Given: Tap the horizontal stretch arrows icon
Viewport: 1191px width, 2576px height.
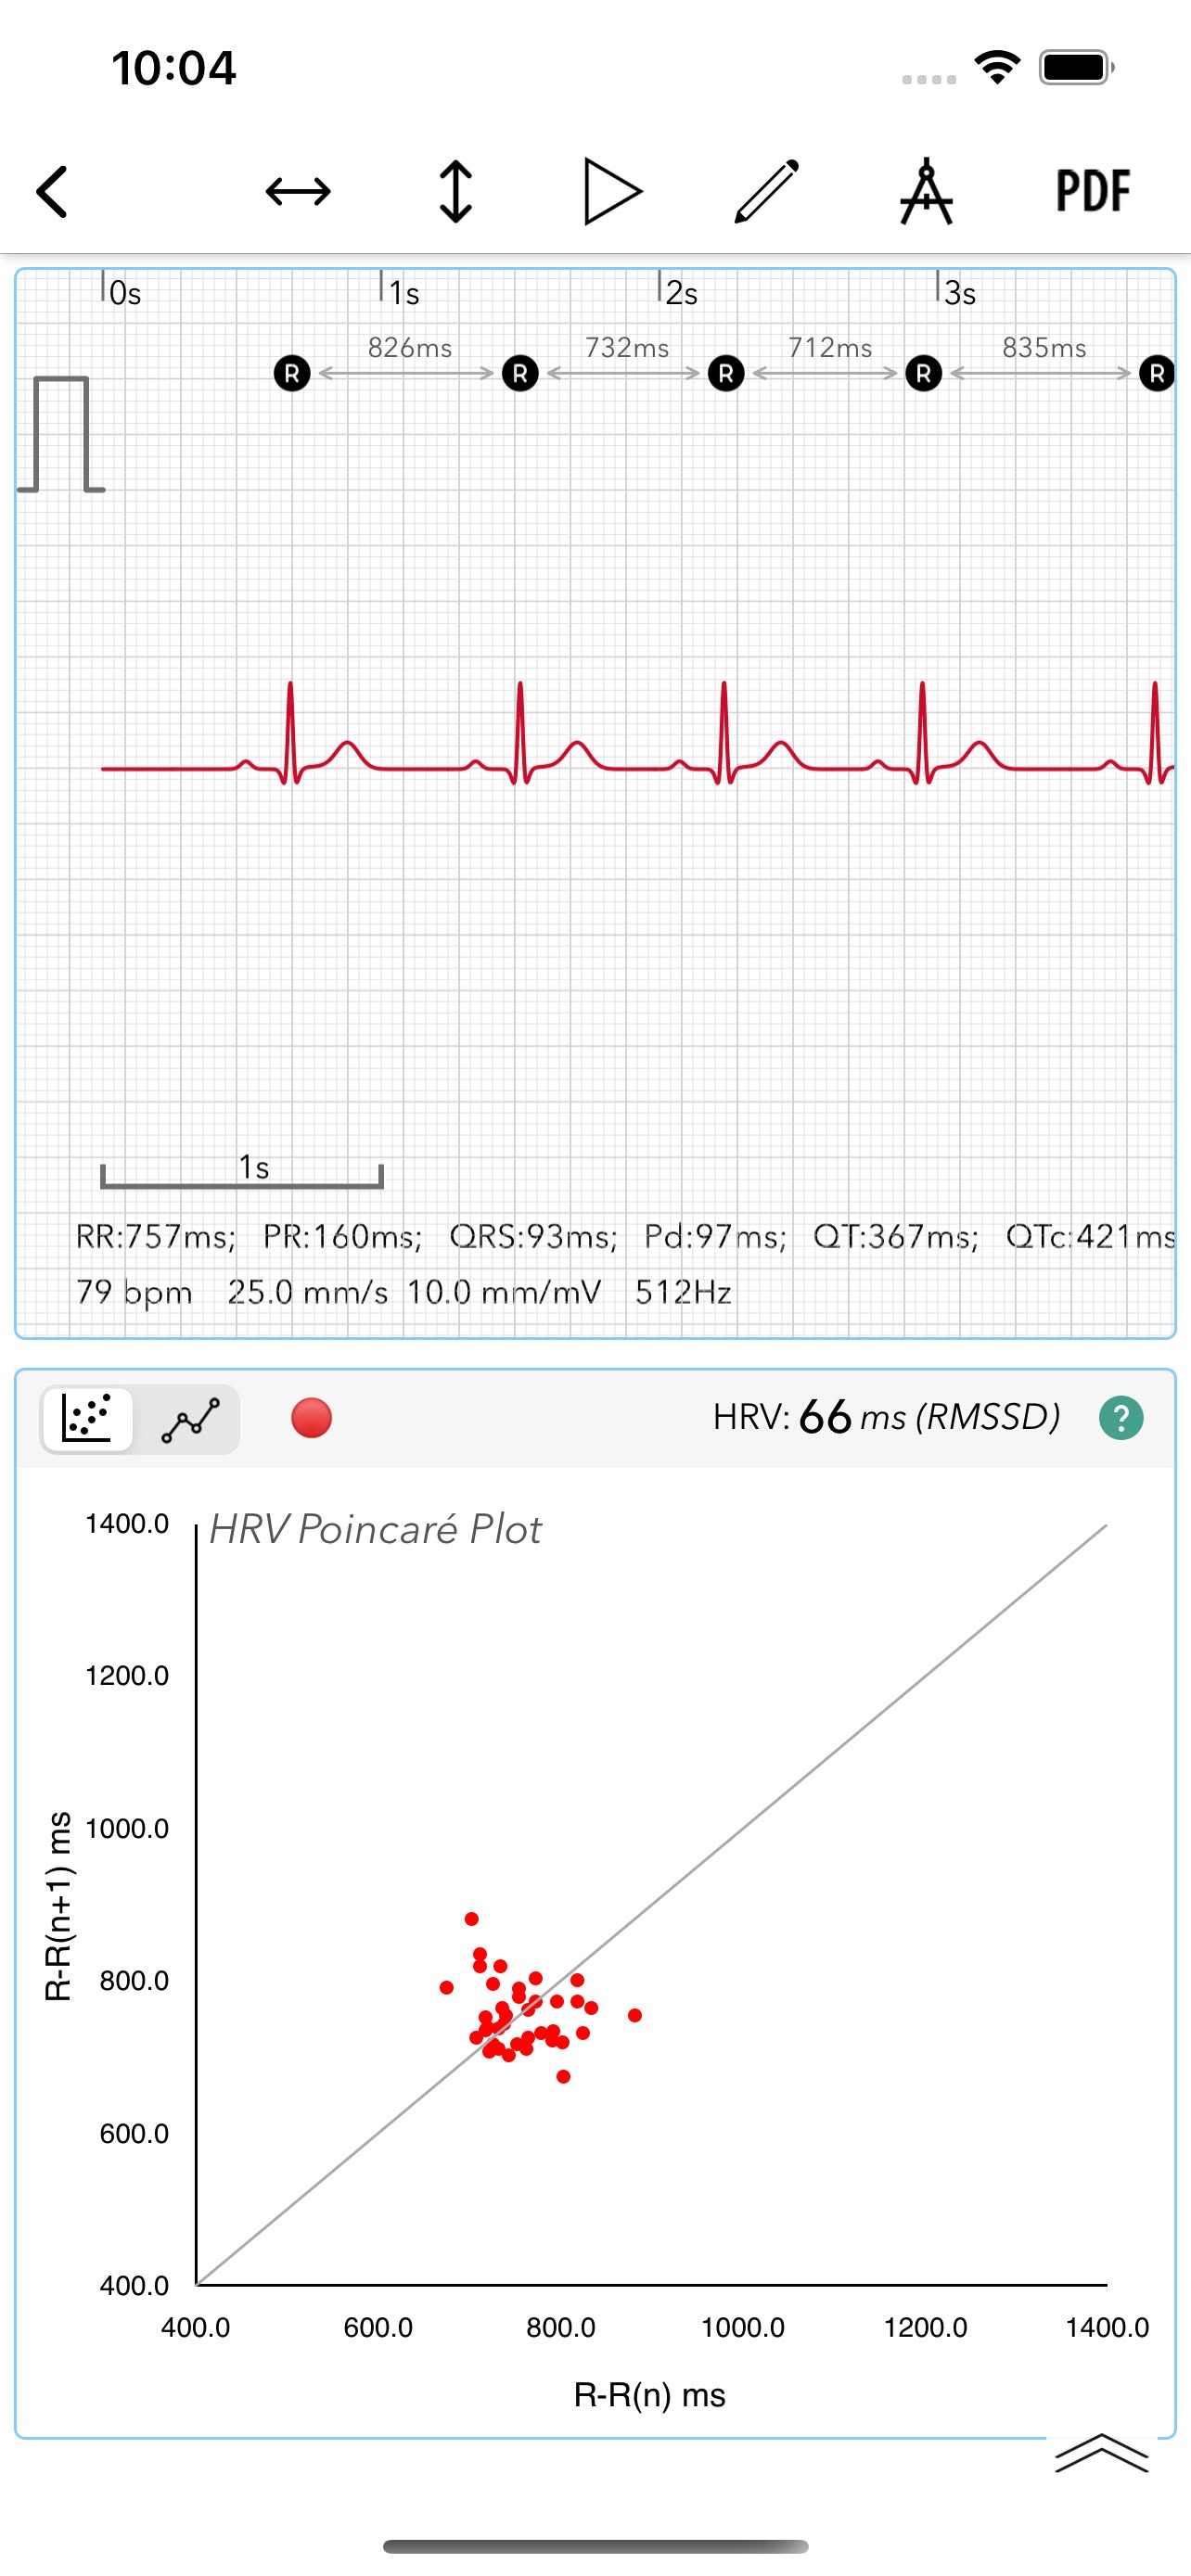Looking at the screenshot, I should pyautogui.click(x=298, y=191).
